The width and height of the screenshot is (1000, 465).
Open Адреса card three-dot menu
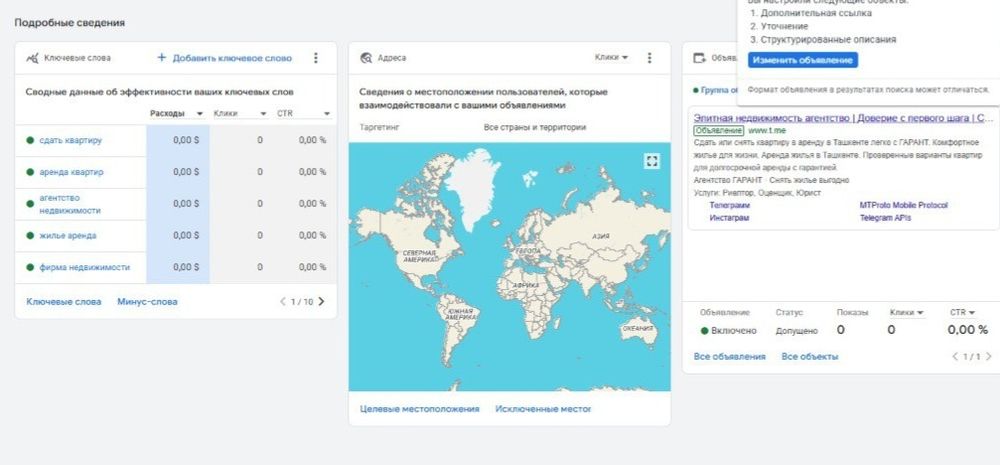click(649, 58)
